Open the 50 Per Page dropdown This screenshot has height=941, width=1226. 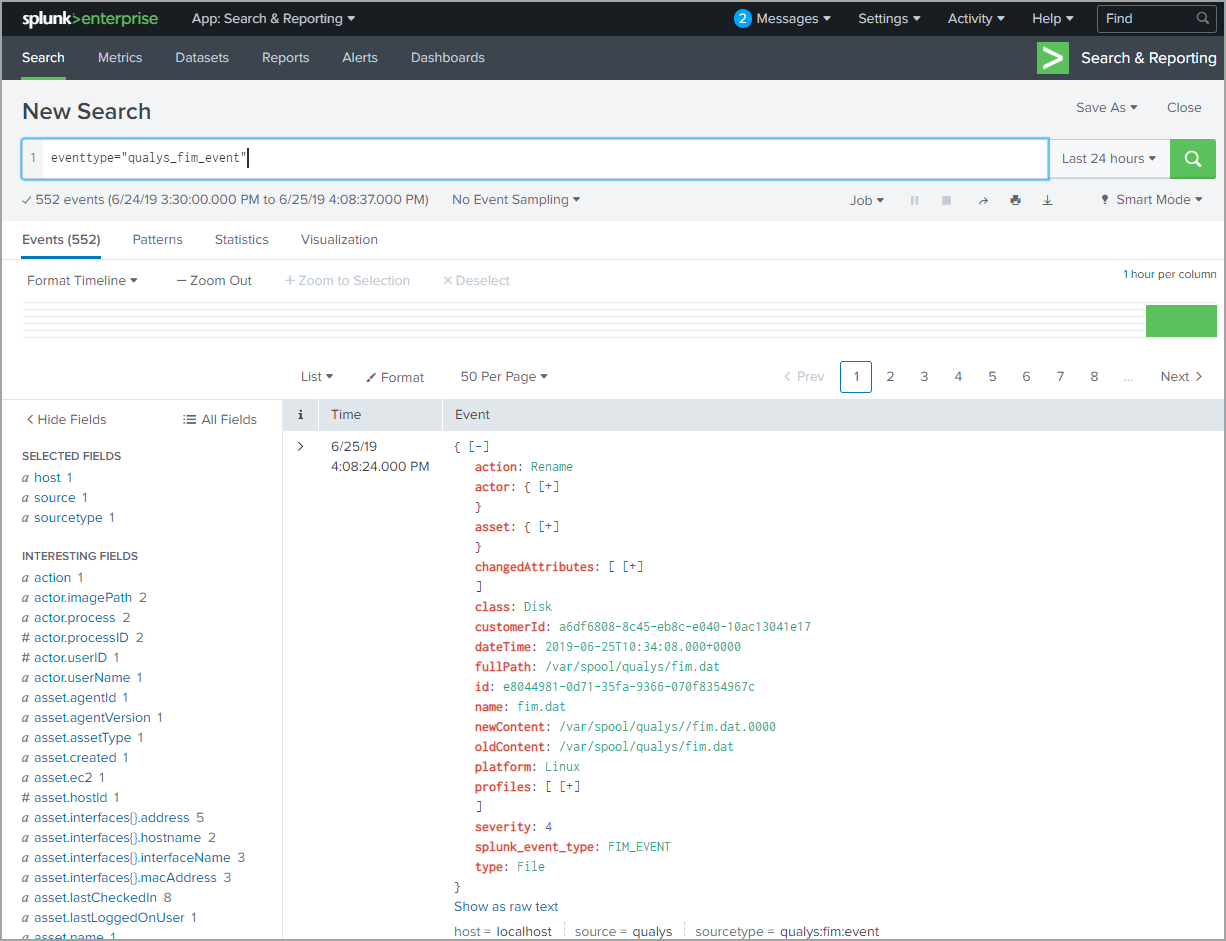coord(504,377)
